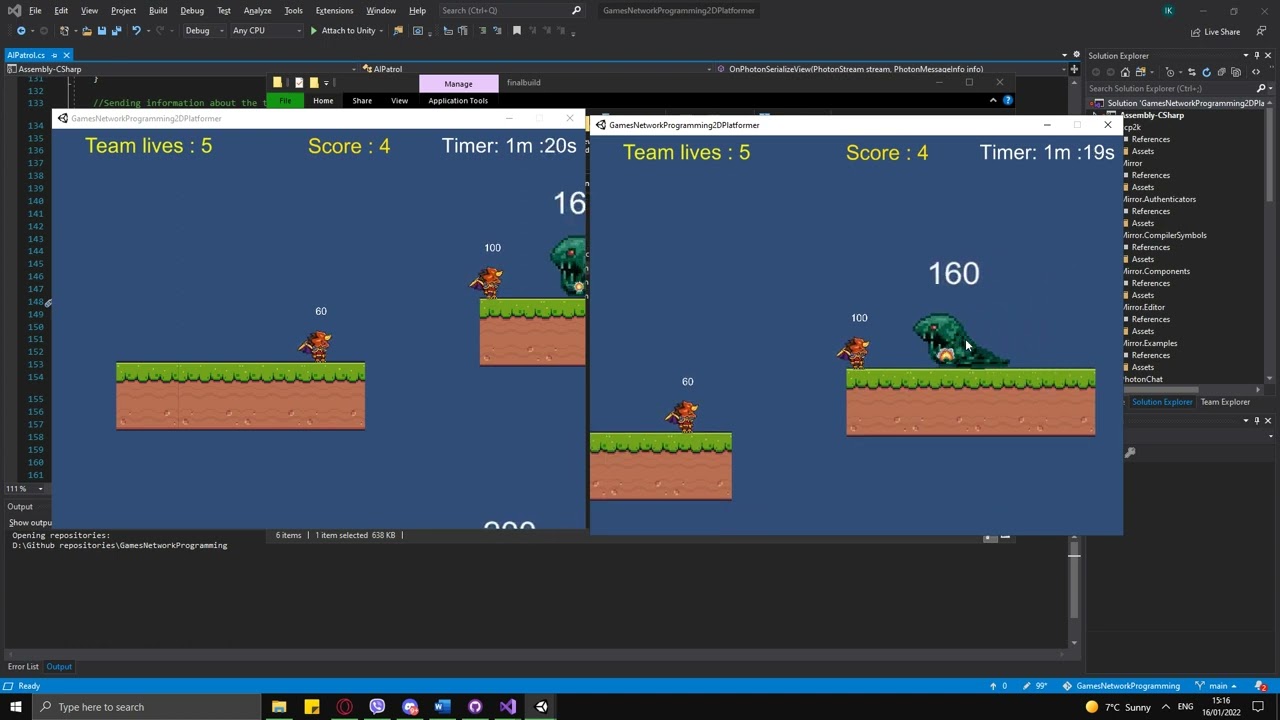The height and width of the screenshot is (720, 1280).
Task: Open Opera browser from the taskbar
Action: (x=345, y=707)
